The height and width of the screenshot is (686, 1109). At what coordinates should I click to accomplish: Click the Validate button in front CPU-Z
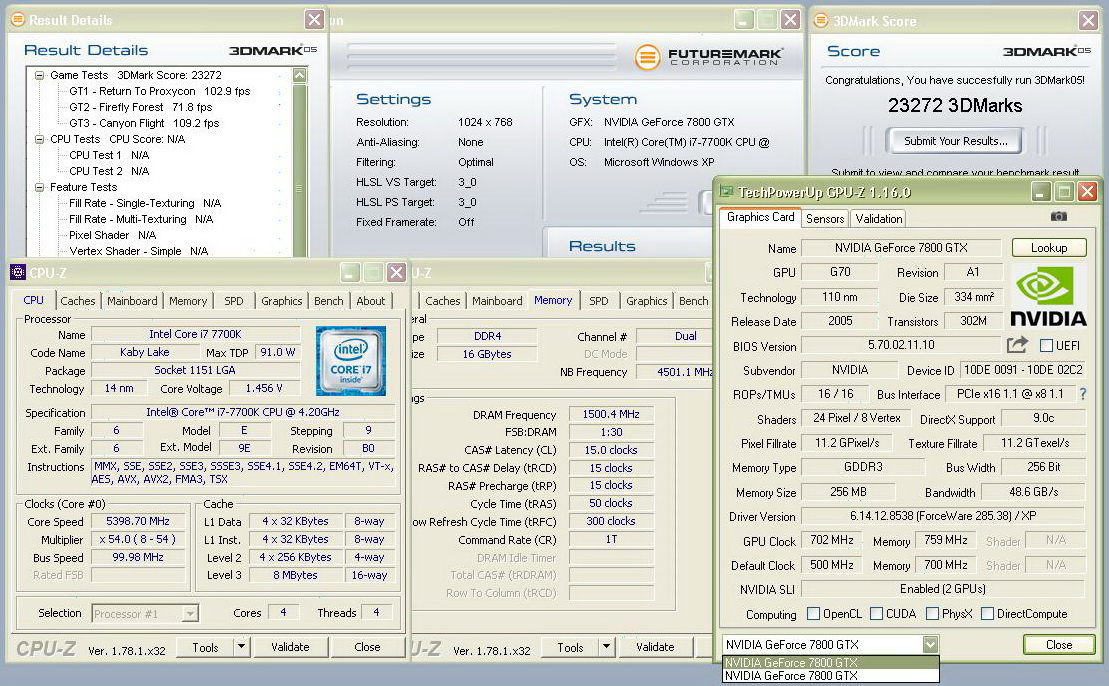290,646
